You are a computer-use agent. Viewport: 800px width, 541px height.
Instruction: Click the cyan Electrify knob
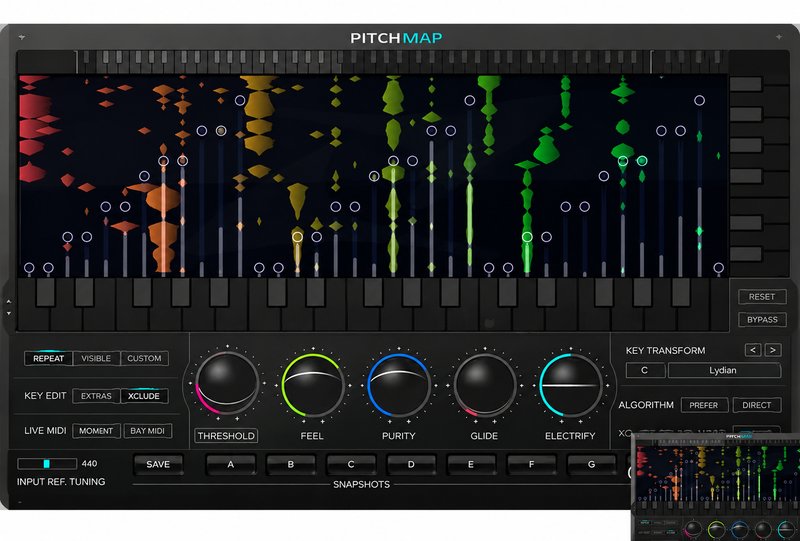point(570,384)
